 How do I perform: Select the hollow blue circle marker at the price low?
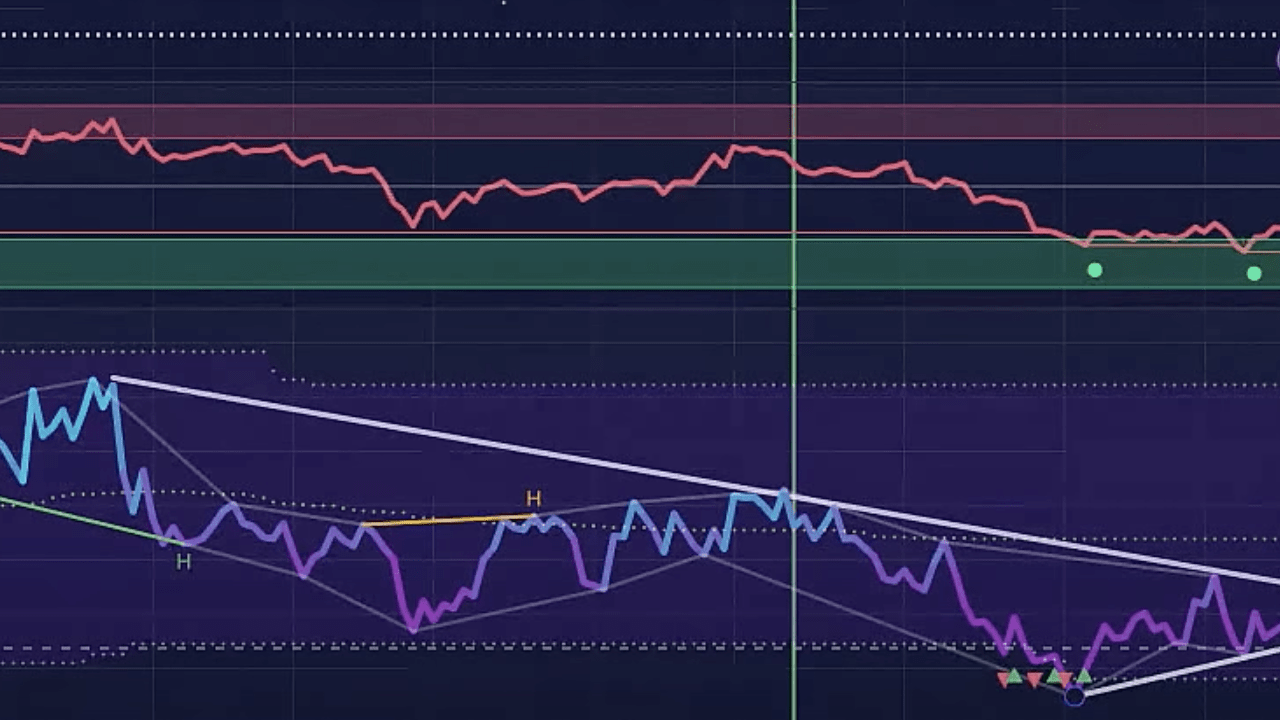[1074, 696]
